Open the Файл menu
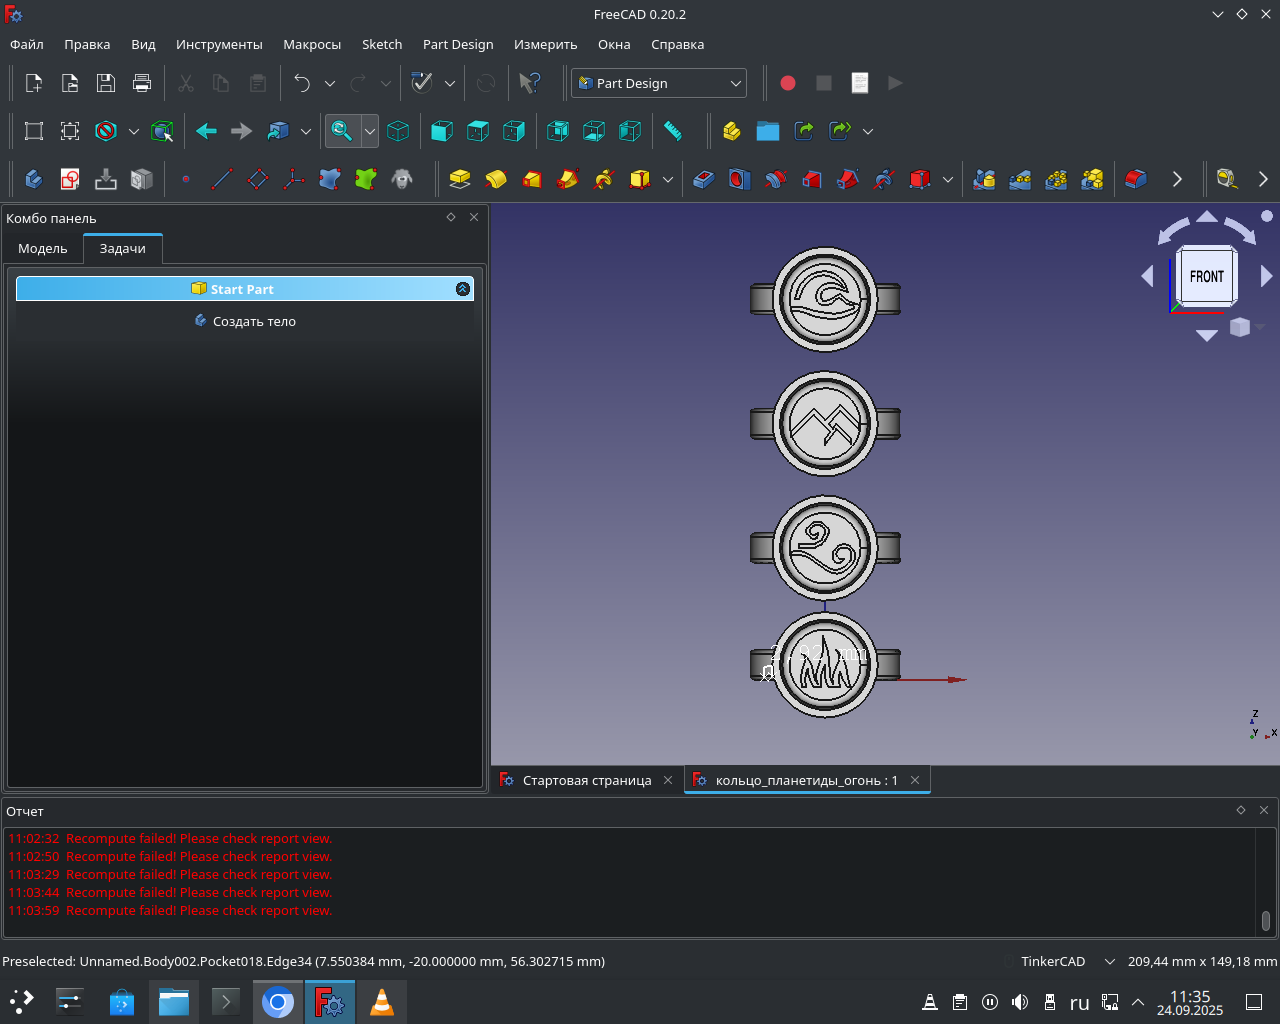This screenshot has height=1024, width=1280. click(27, 44)
